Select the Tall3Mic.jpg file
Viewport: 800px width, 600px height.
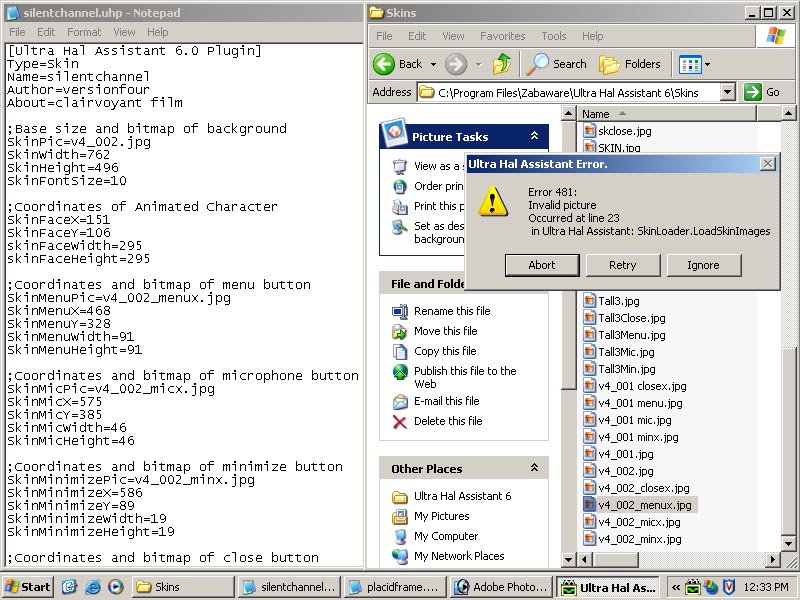pos(619,352)
